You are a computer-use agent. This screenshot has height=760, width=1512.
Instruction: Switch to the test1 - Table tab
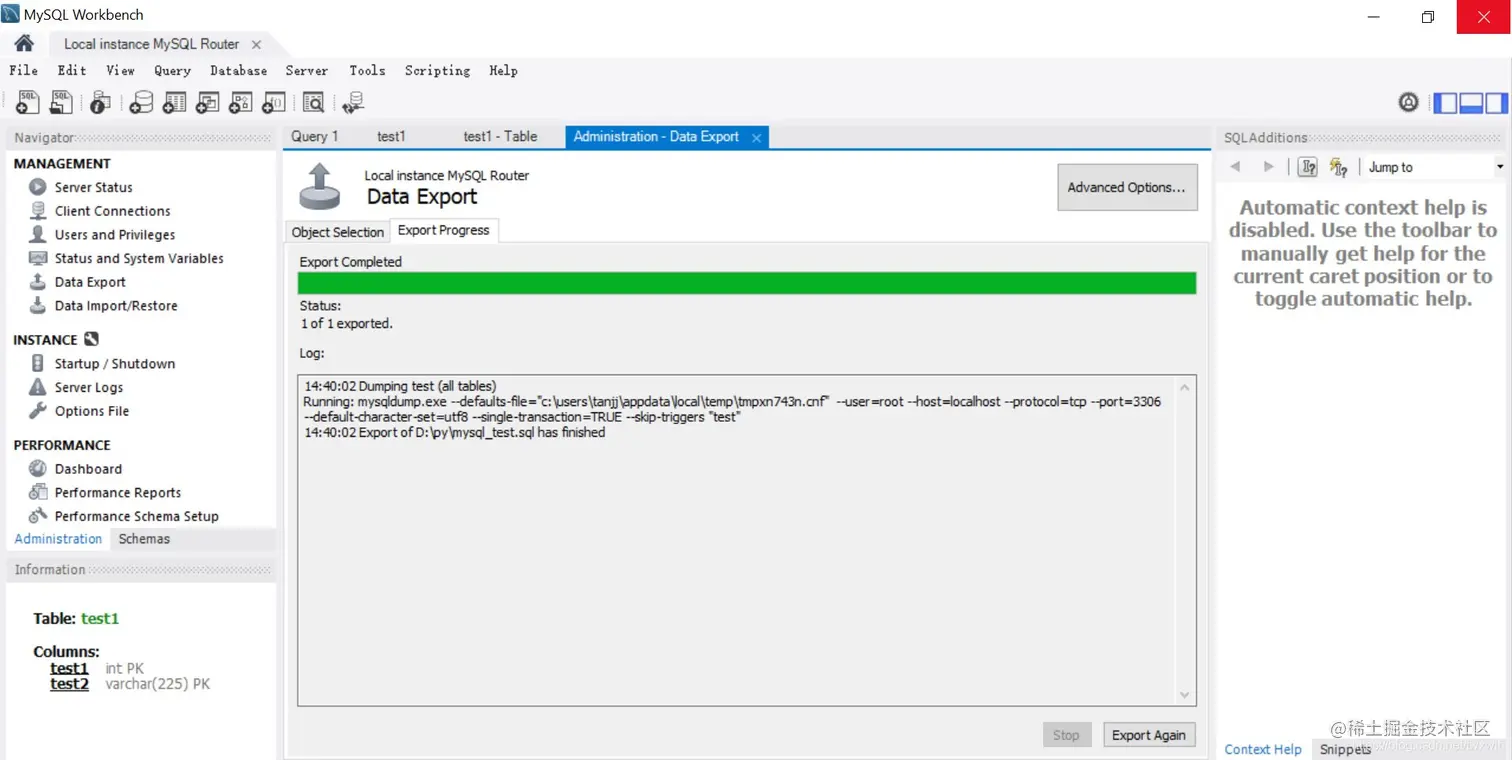[500, 136]
